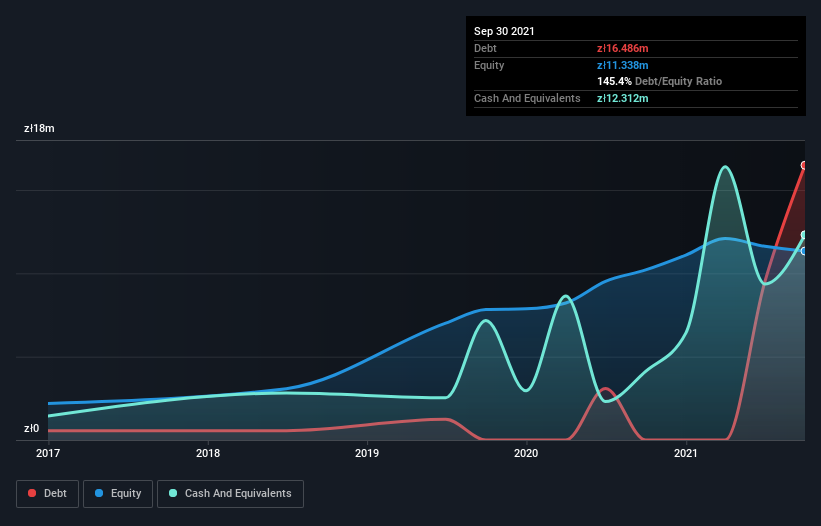Click the 2021 x-axis label
Screen dimensions: 821x526
tap(685, 453)
